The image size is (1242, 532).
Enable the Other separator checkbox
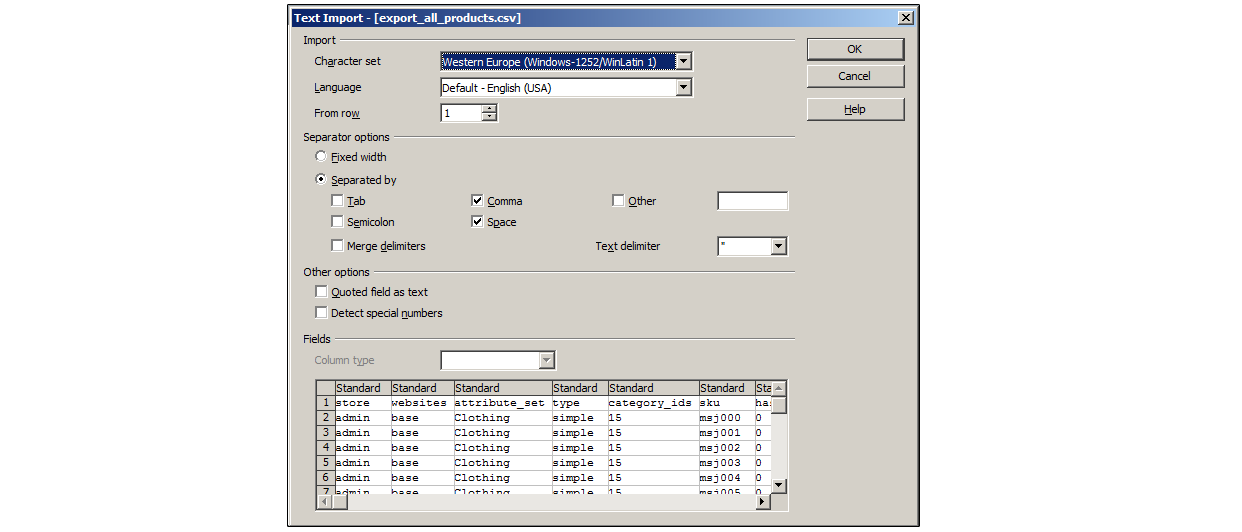pos(618,201)
